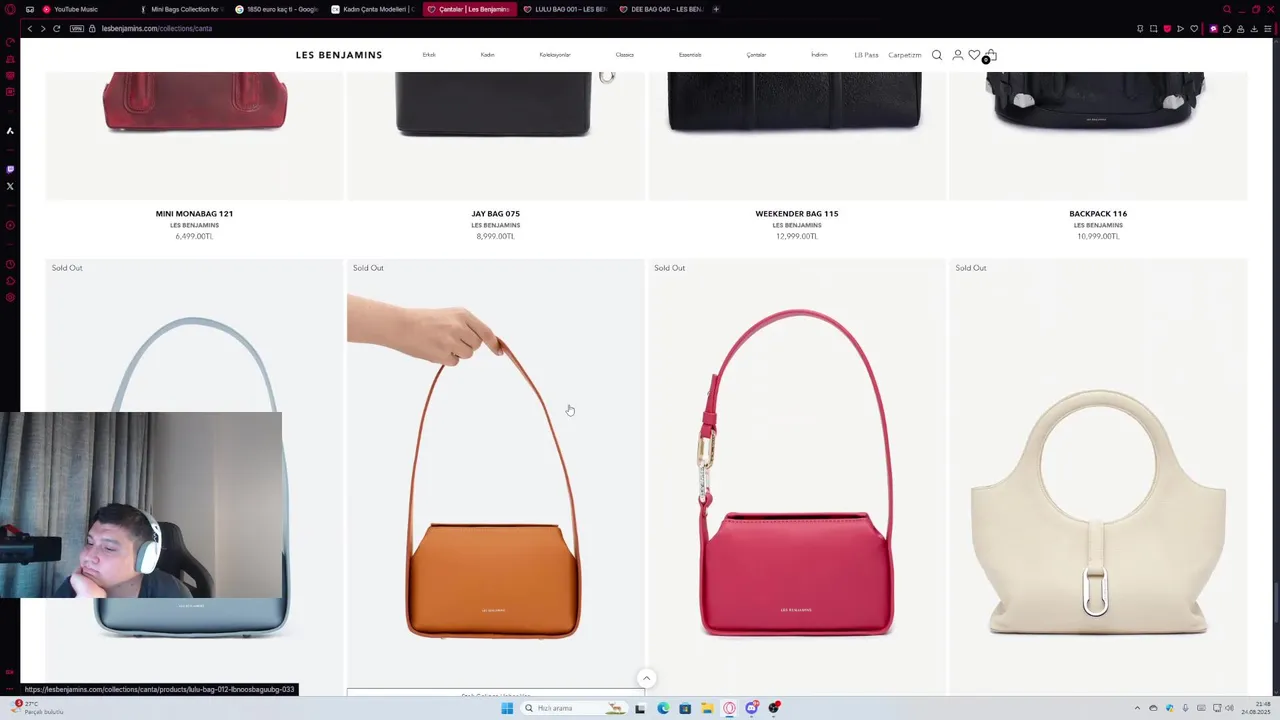Open the Essentials menu item
The height and width of the screenshot is (720, 1280).
[x=690, y=55]
